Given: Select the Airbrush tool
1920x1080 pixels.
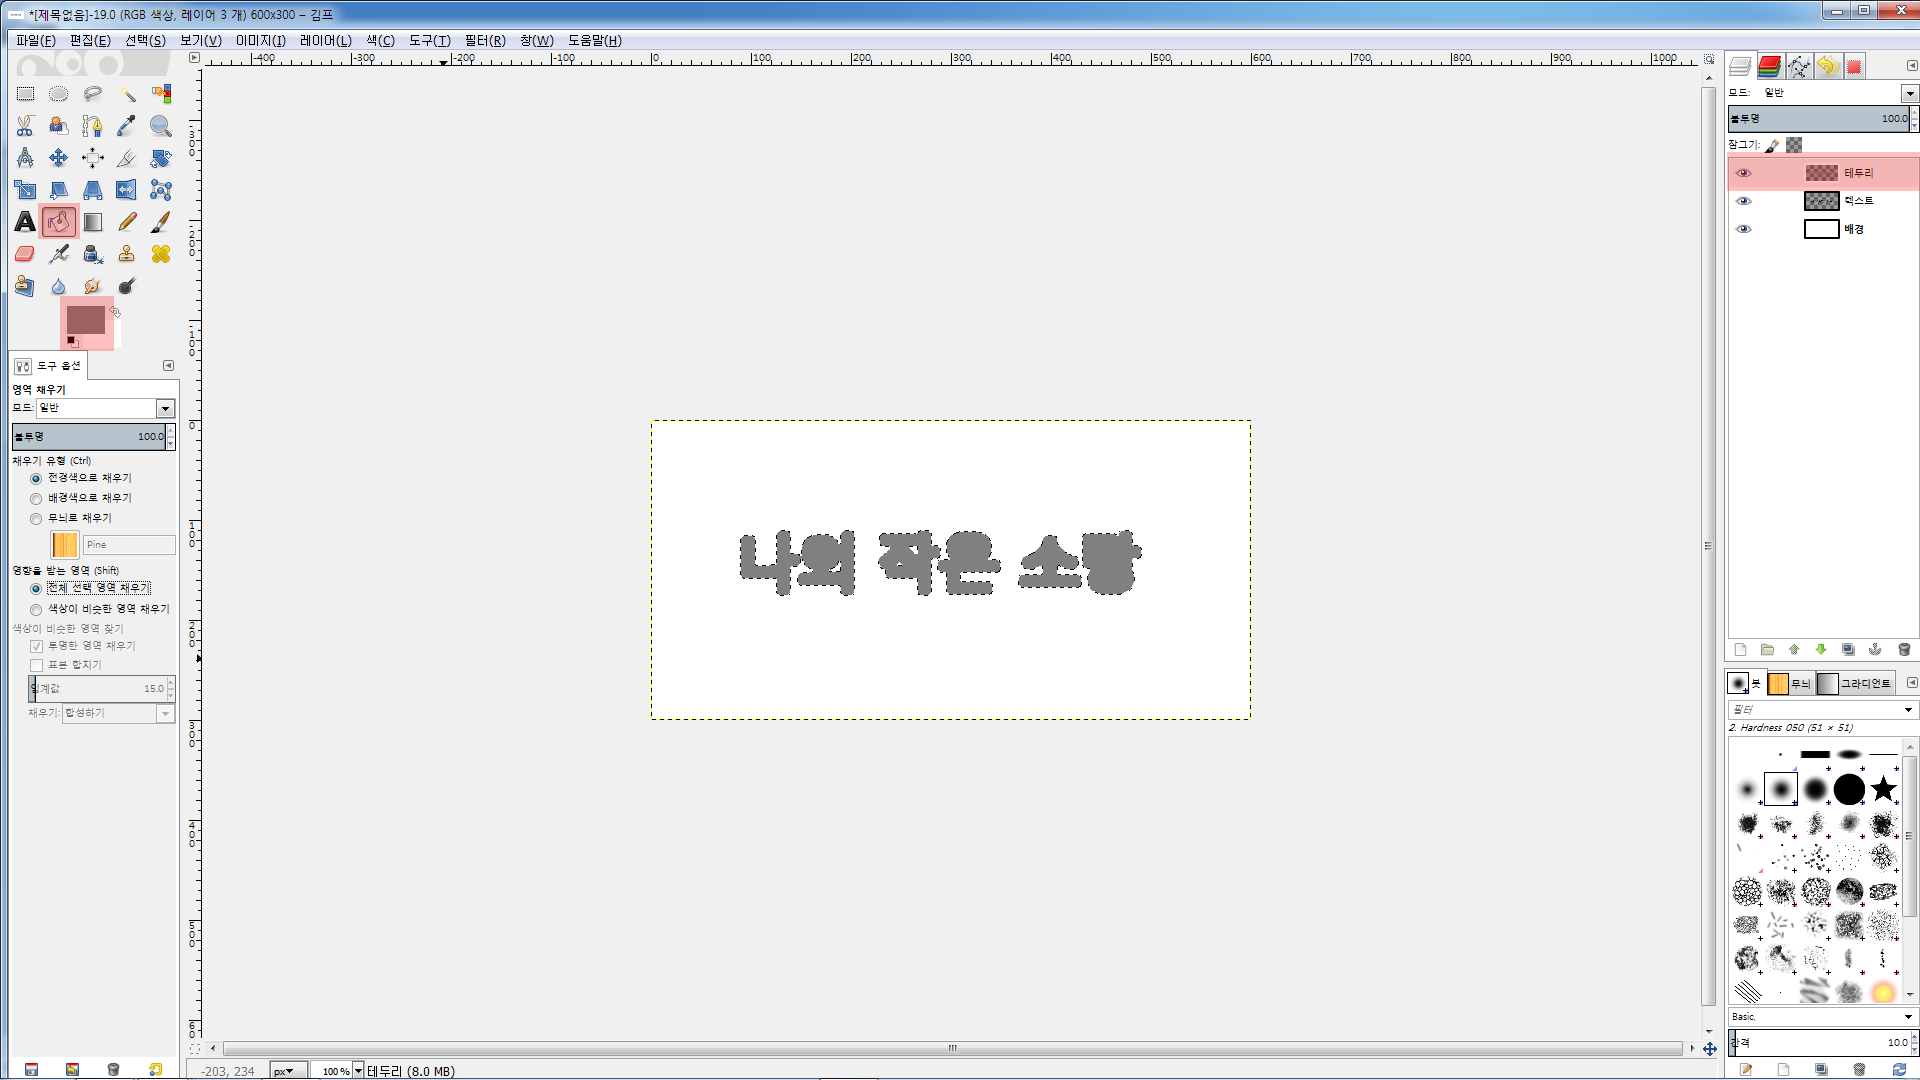Looking at the screenshot, I should 59,254.
